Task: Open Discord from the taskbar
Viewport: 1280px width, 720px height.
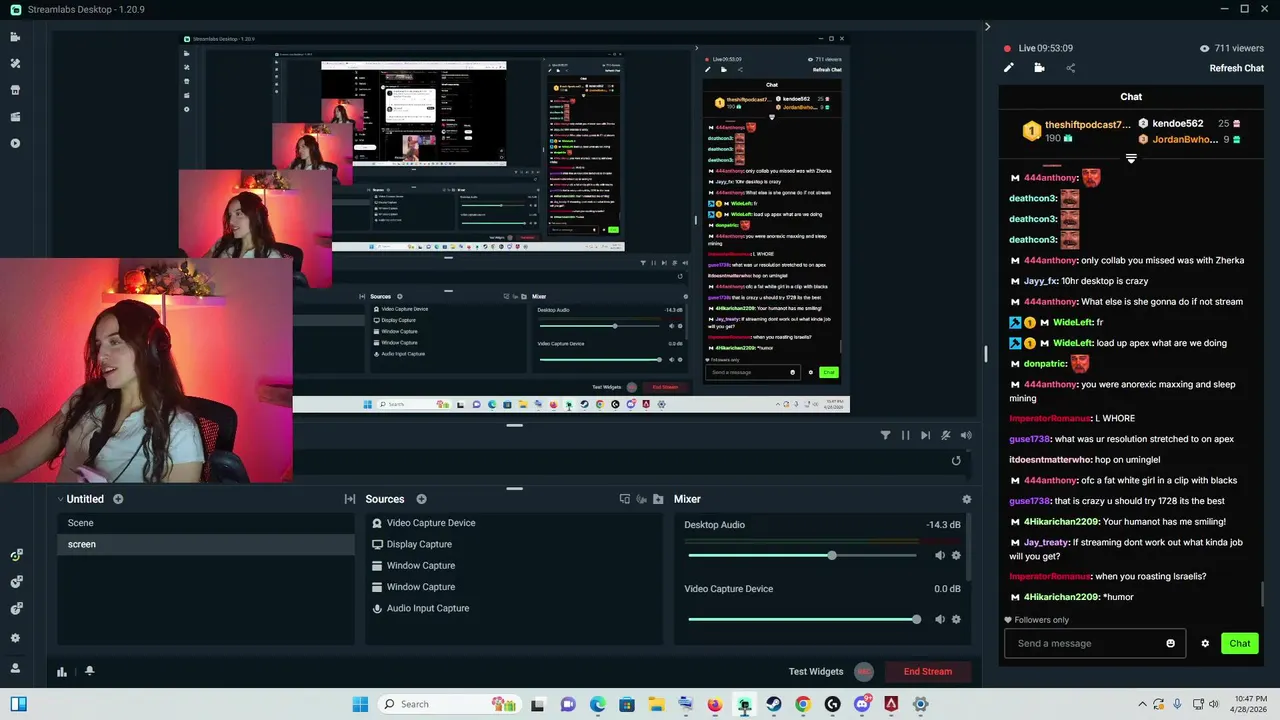Action: [862, 704]
